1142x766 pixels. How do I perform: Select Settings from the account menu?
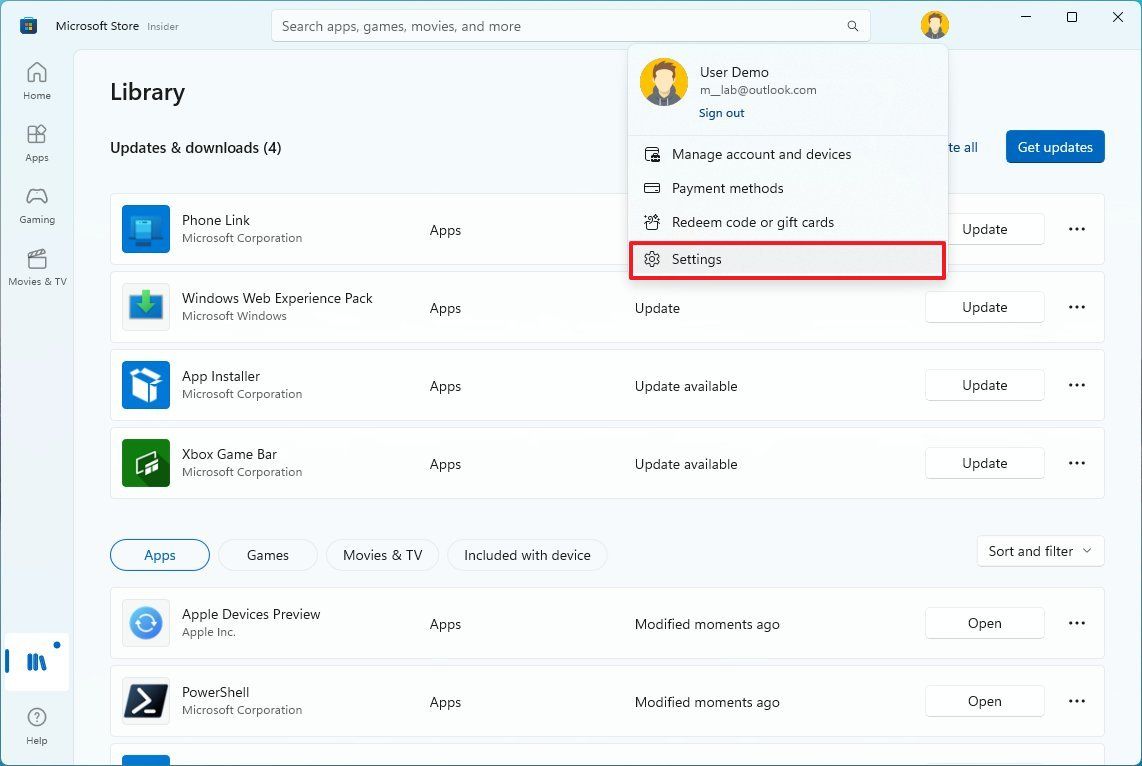pos(696,259)
